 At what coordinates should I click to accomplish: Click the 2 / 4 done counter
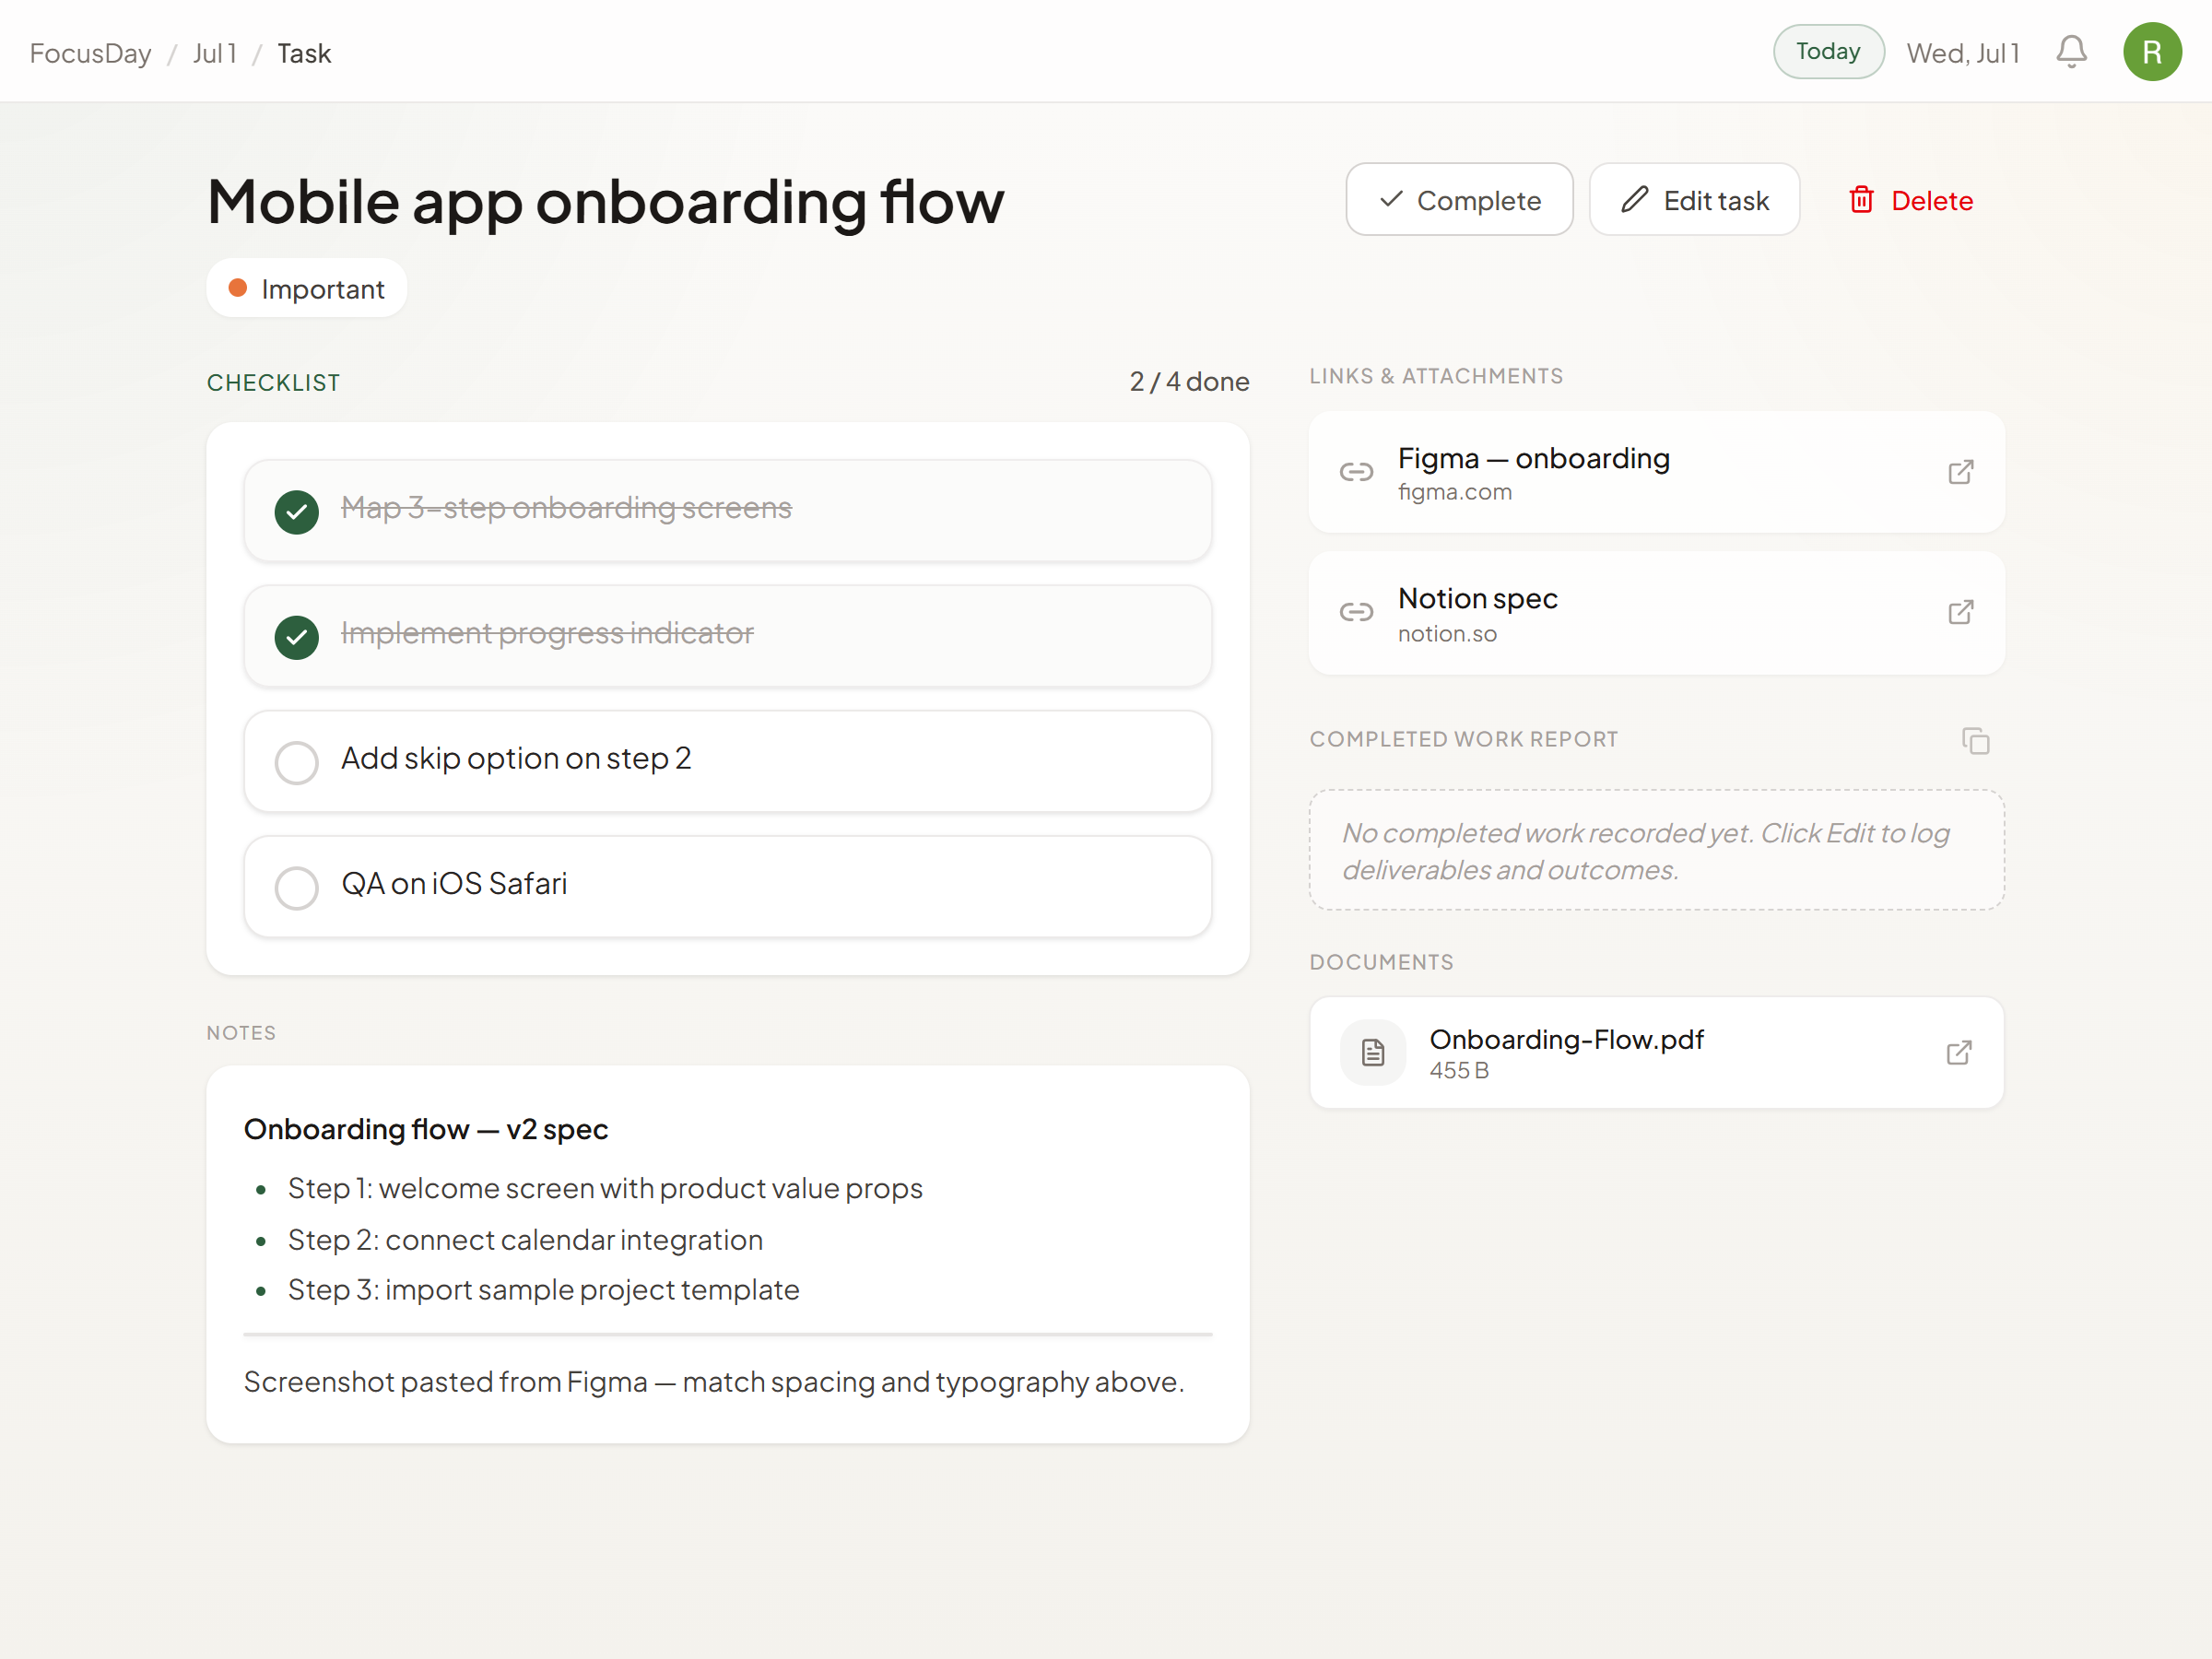click(1189, 382)
